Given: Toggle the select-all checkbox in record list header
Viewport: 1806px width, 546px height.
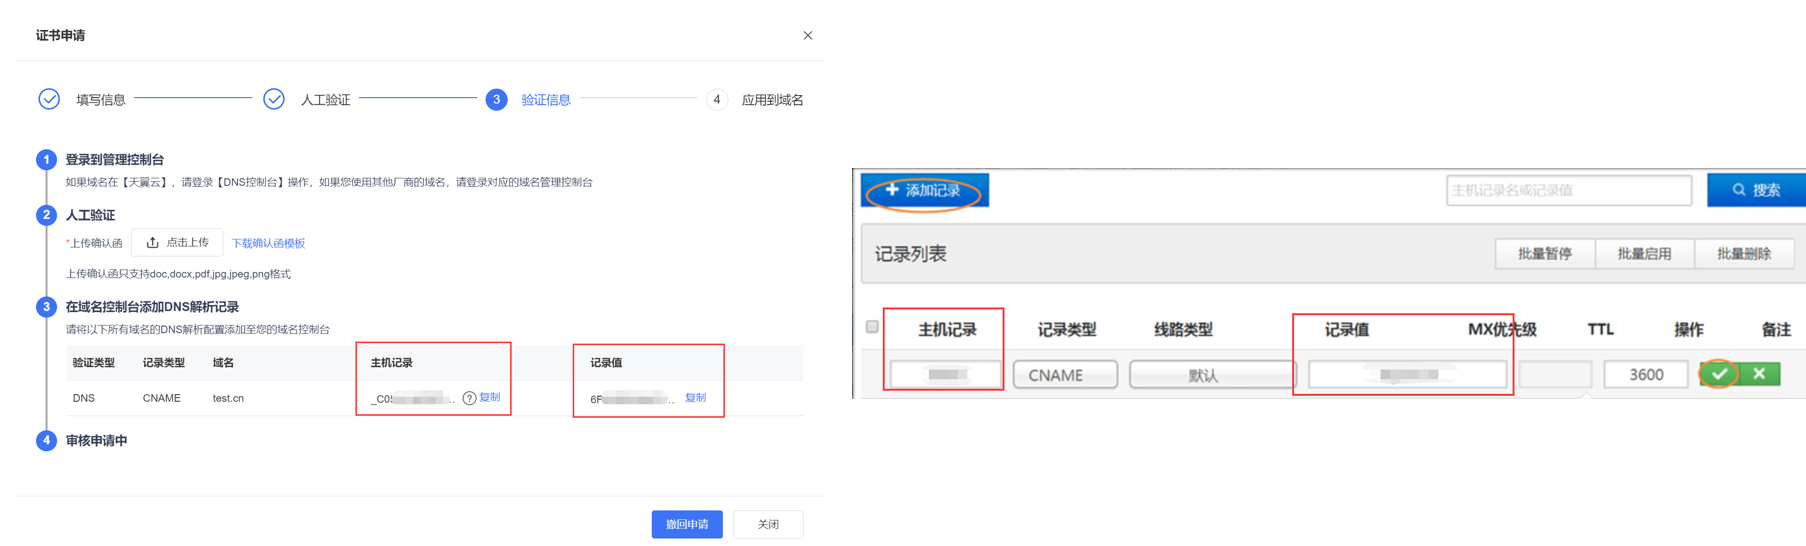Looking at the screenshot, I should [x=872, y=327].
